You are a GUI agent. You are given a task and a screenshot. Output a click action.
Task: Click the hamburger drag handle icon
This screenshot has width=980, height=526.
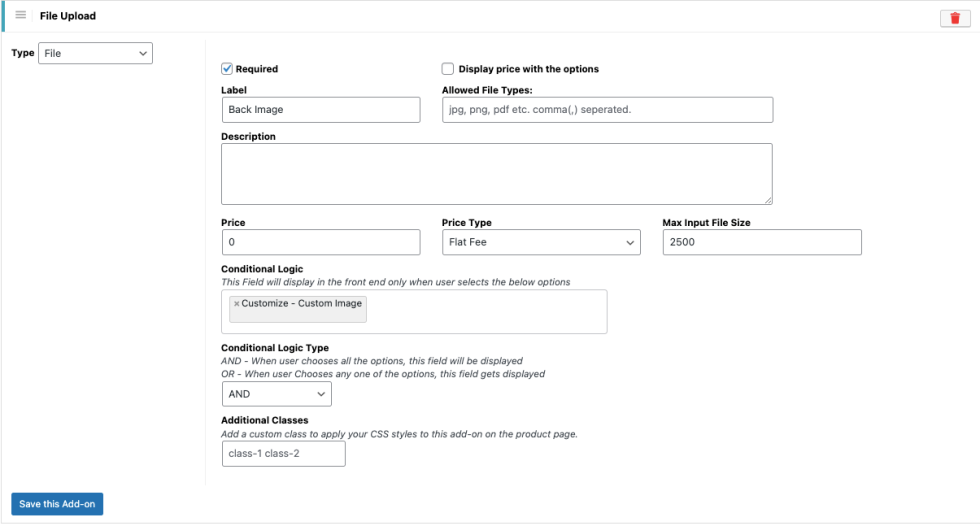point(21,16)
